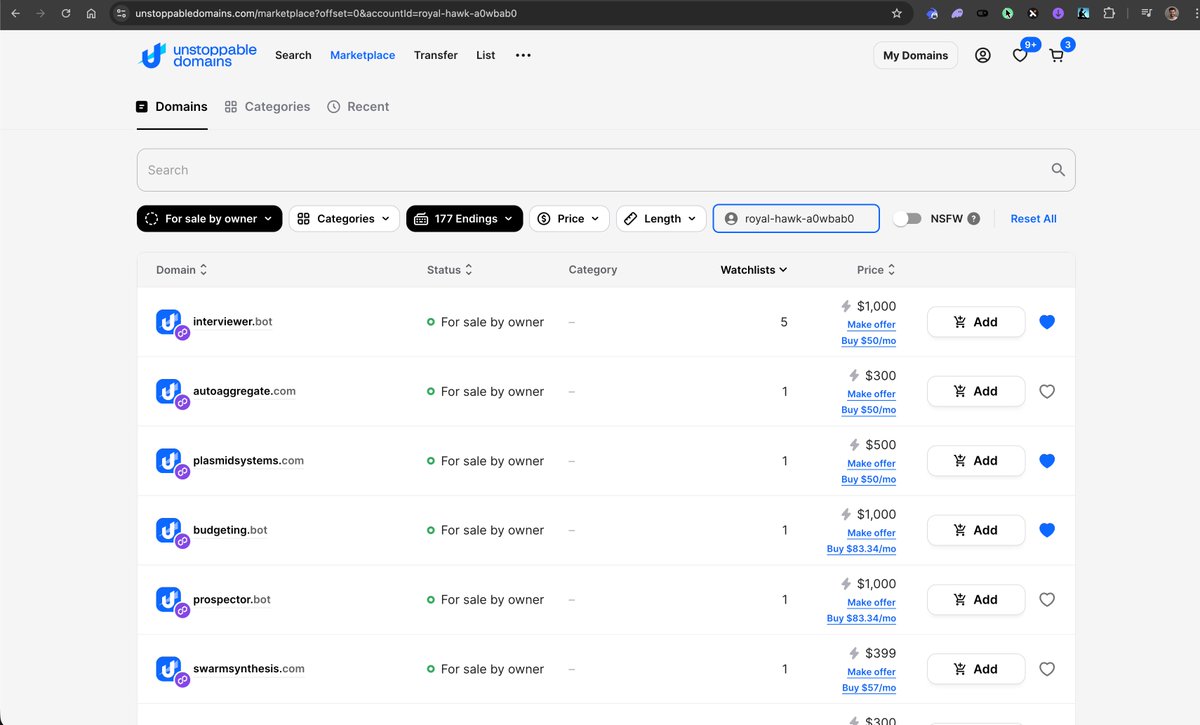Viewport: 1200px width, 725px height.
Task: Switch to the Recent tab
Action: click(358, 107)
